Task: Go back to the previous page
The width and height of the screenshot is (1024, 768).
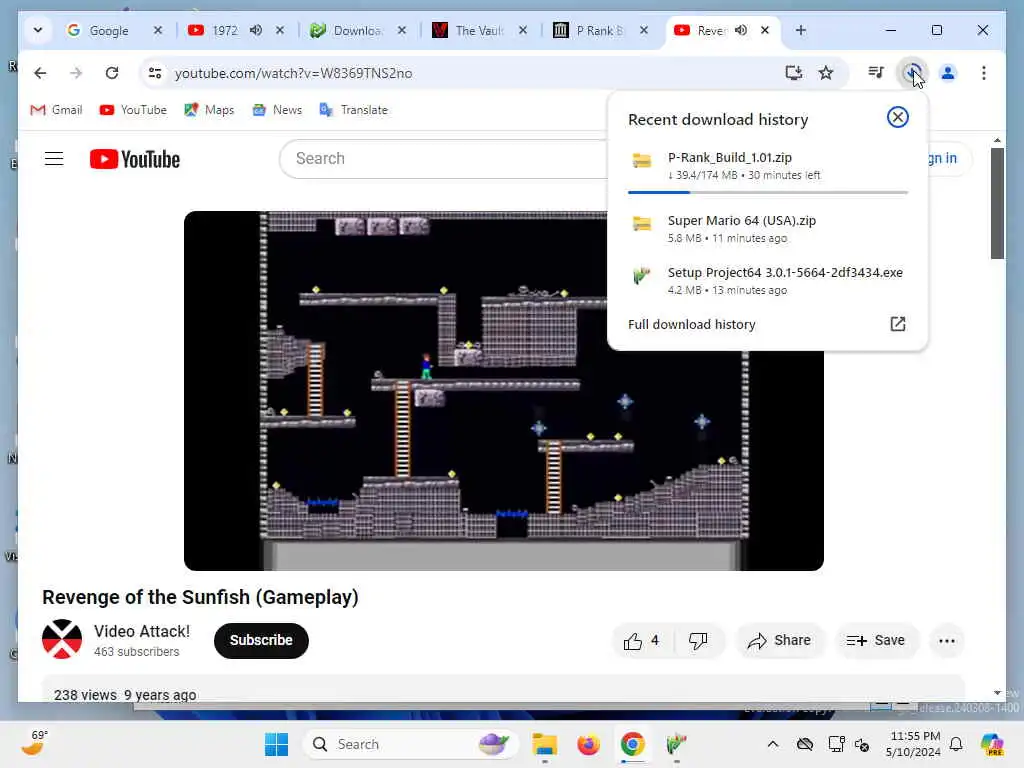Action: click(40, 73)
